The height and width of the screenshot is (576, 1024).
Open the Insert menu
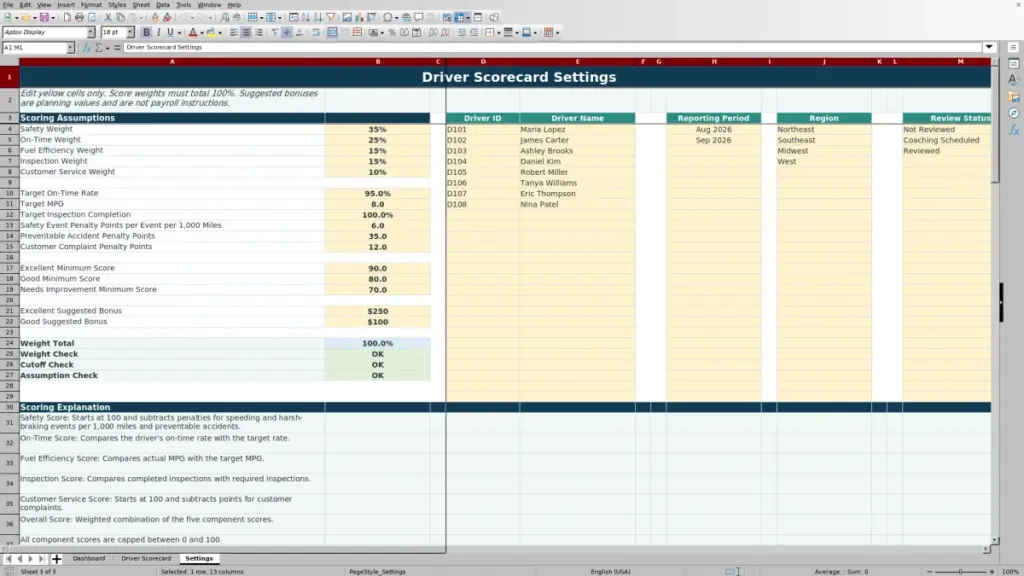tap(66, 5)
